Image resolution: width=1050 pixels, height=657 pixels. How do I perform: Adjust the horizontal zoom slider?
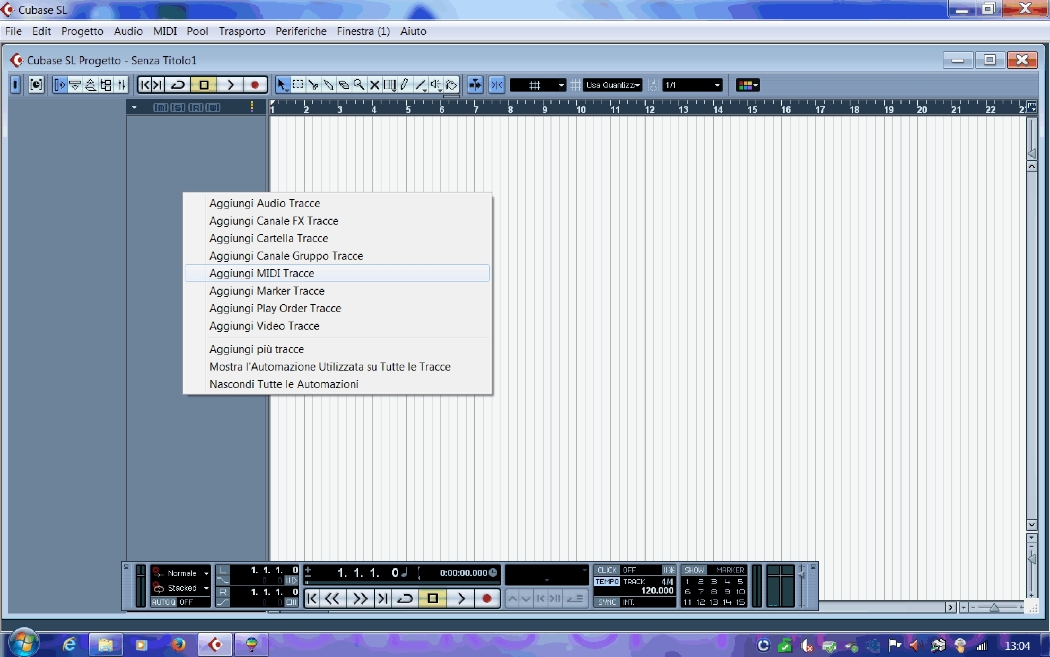[x=994, y=607]
